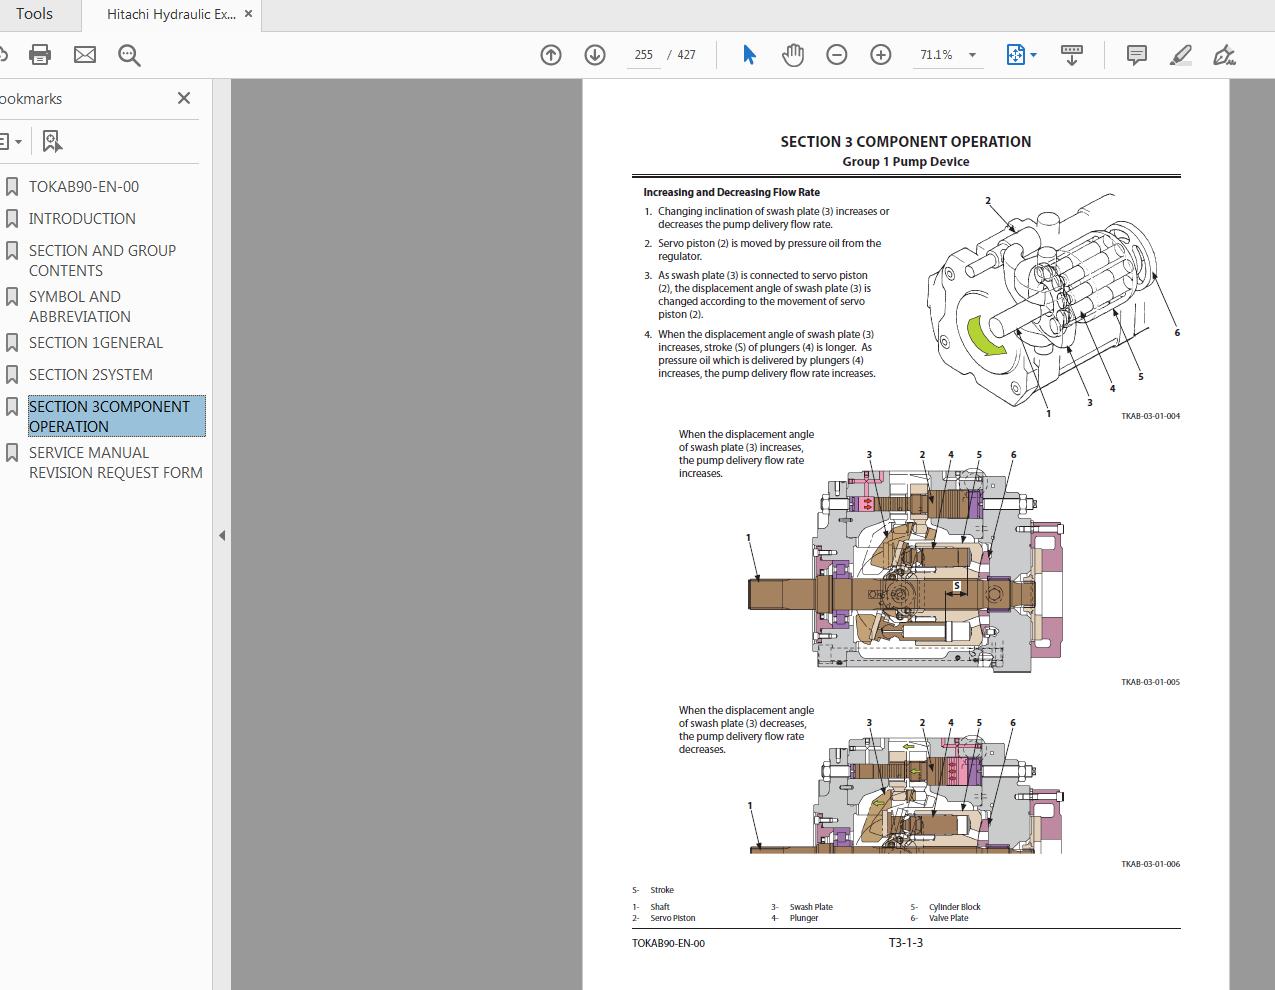Jump to the INTRODUCTION bookmark
The height and width of the screenshot is (990, 1275).
tap(82, 219)
